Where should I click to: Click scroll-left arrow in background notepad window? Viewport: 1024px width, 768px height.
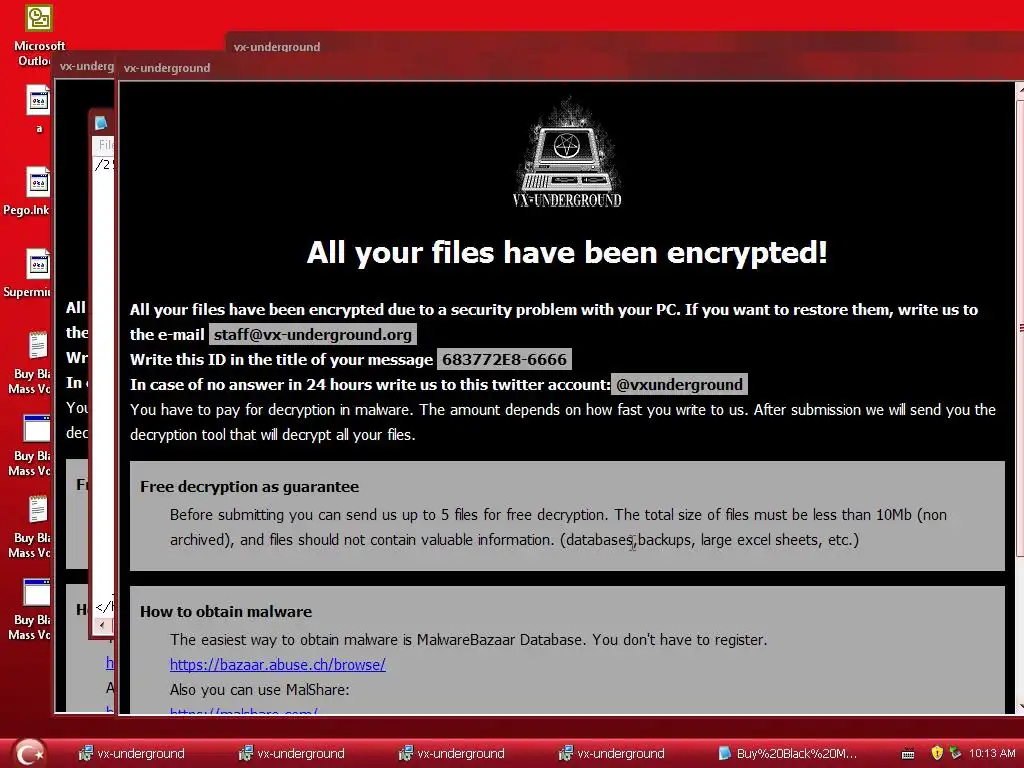(x=102, y=625)
